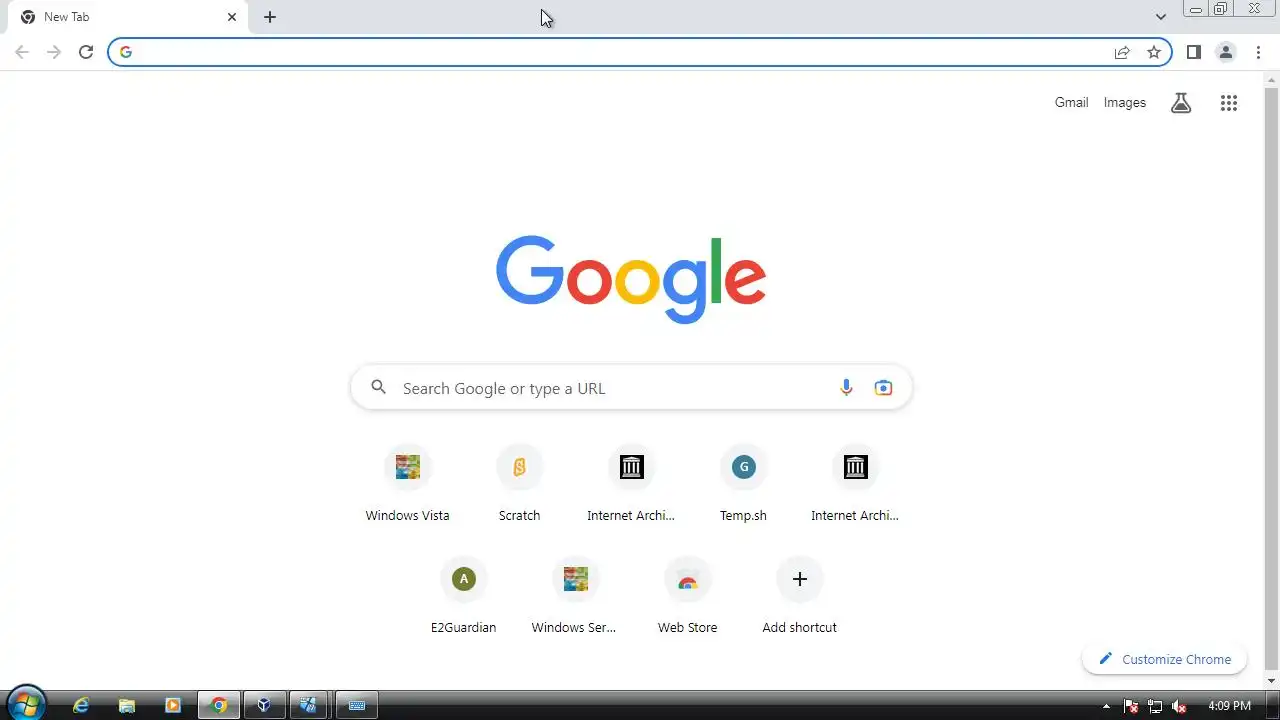
Task: Click the forward navigation arrow
Action: (x=54, y=52)
